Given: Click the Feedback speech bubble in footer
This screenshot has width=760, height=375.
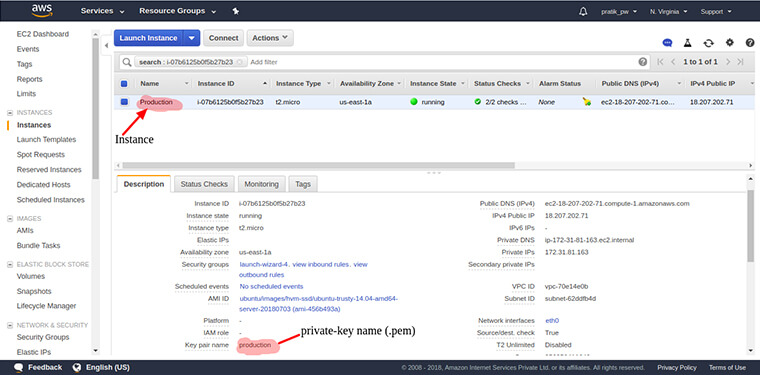Looking at the screenshot, I should (19, 367).
